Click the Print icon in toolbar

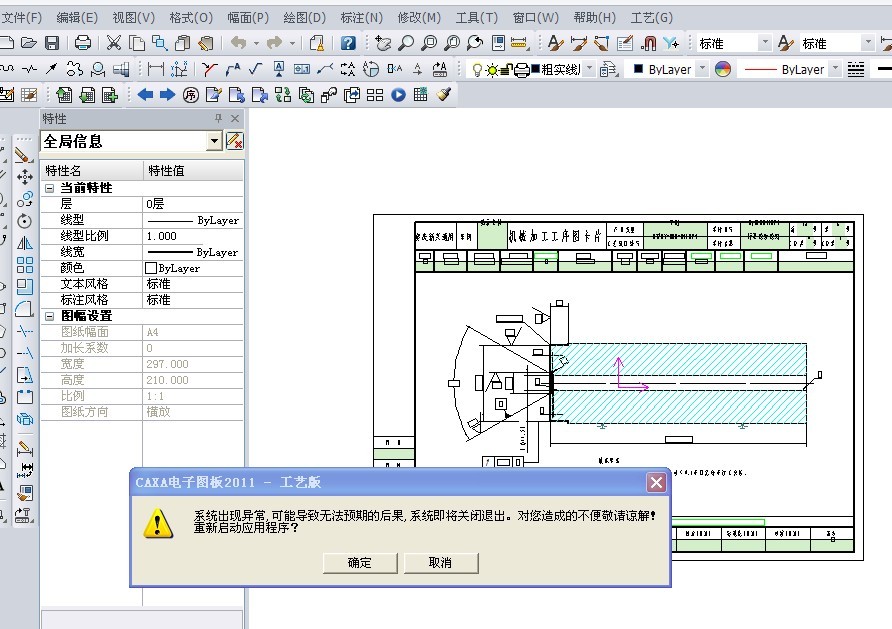point(84,43)
